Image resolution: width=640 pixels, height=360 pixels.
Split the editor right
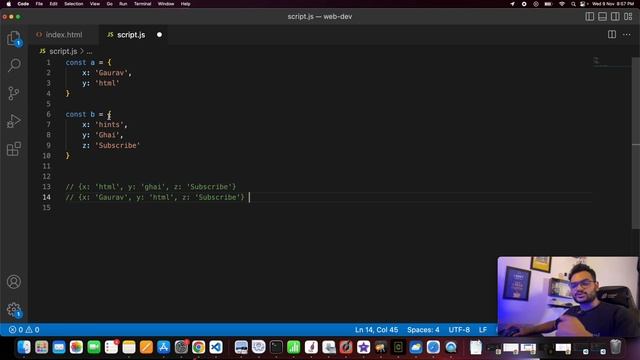click(x=611, y=35)
